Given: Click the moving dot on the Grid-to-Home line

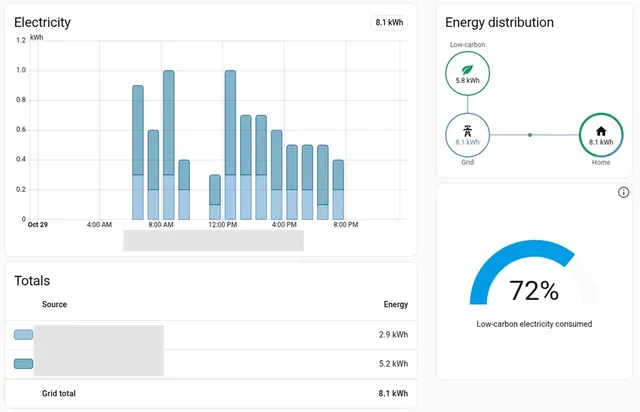Looking at the screenshot, I should click(530, 135).
